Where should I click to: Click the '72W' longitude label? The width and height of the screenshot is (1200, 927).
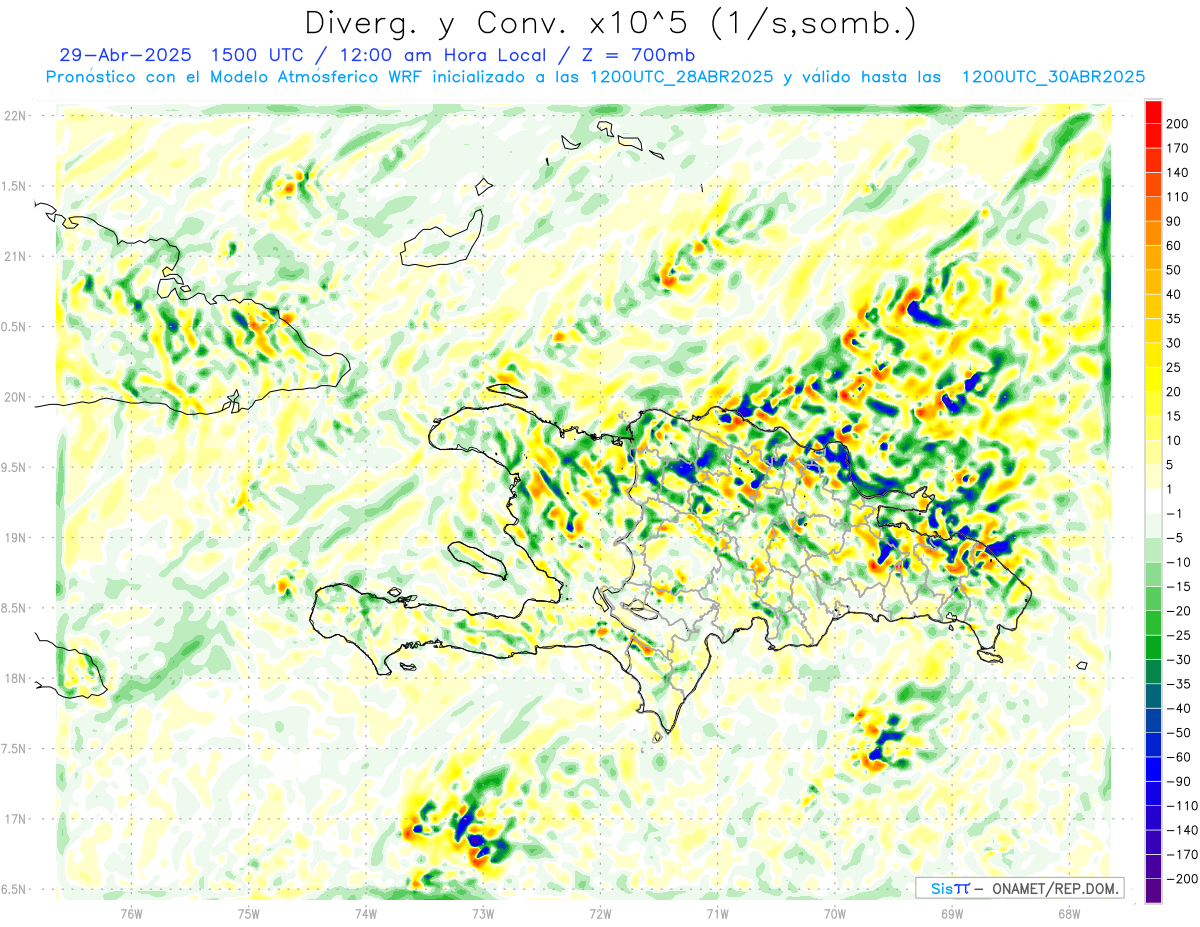600,912
